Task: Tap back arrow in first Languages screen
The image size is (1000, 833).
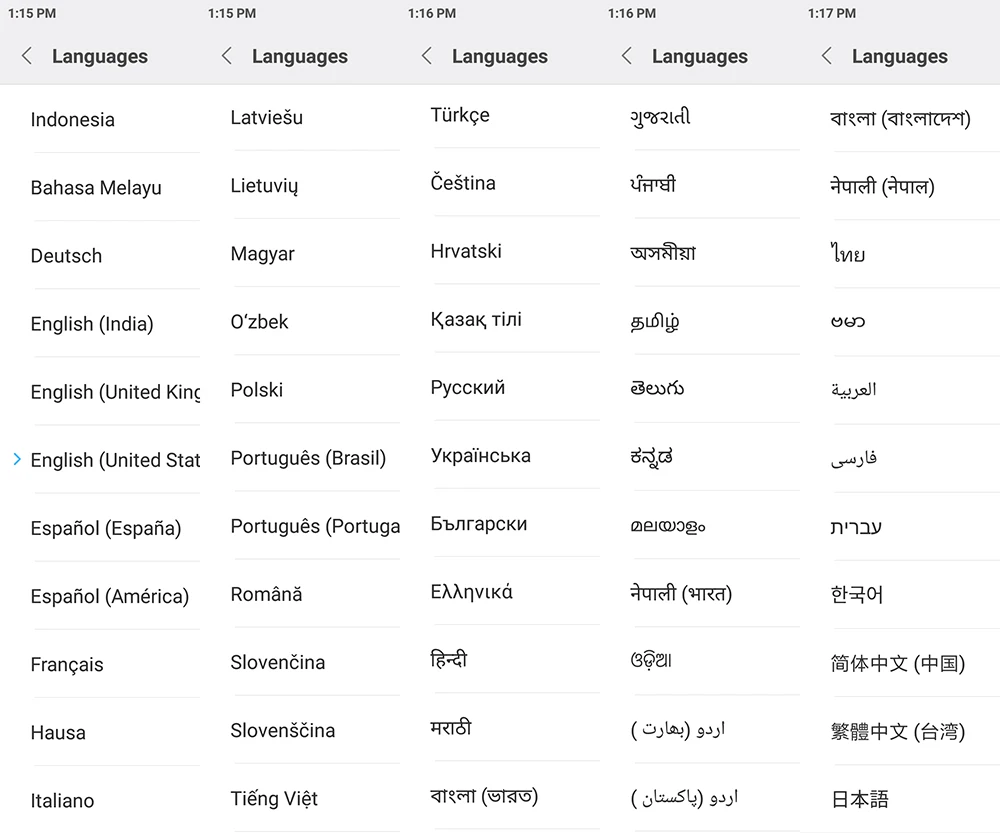Action: pos(27,56)
